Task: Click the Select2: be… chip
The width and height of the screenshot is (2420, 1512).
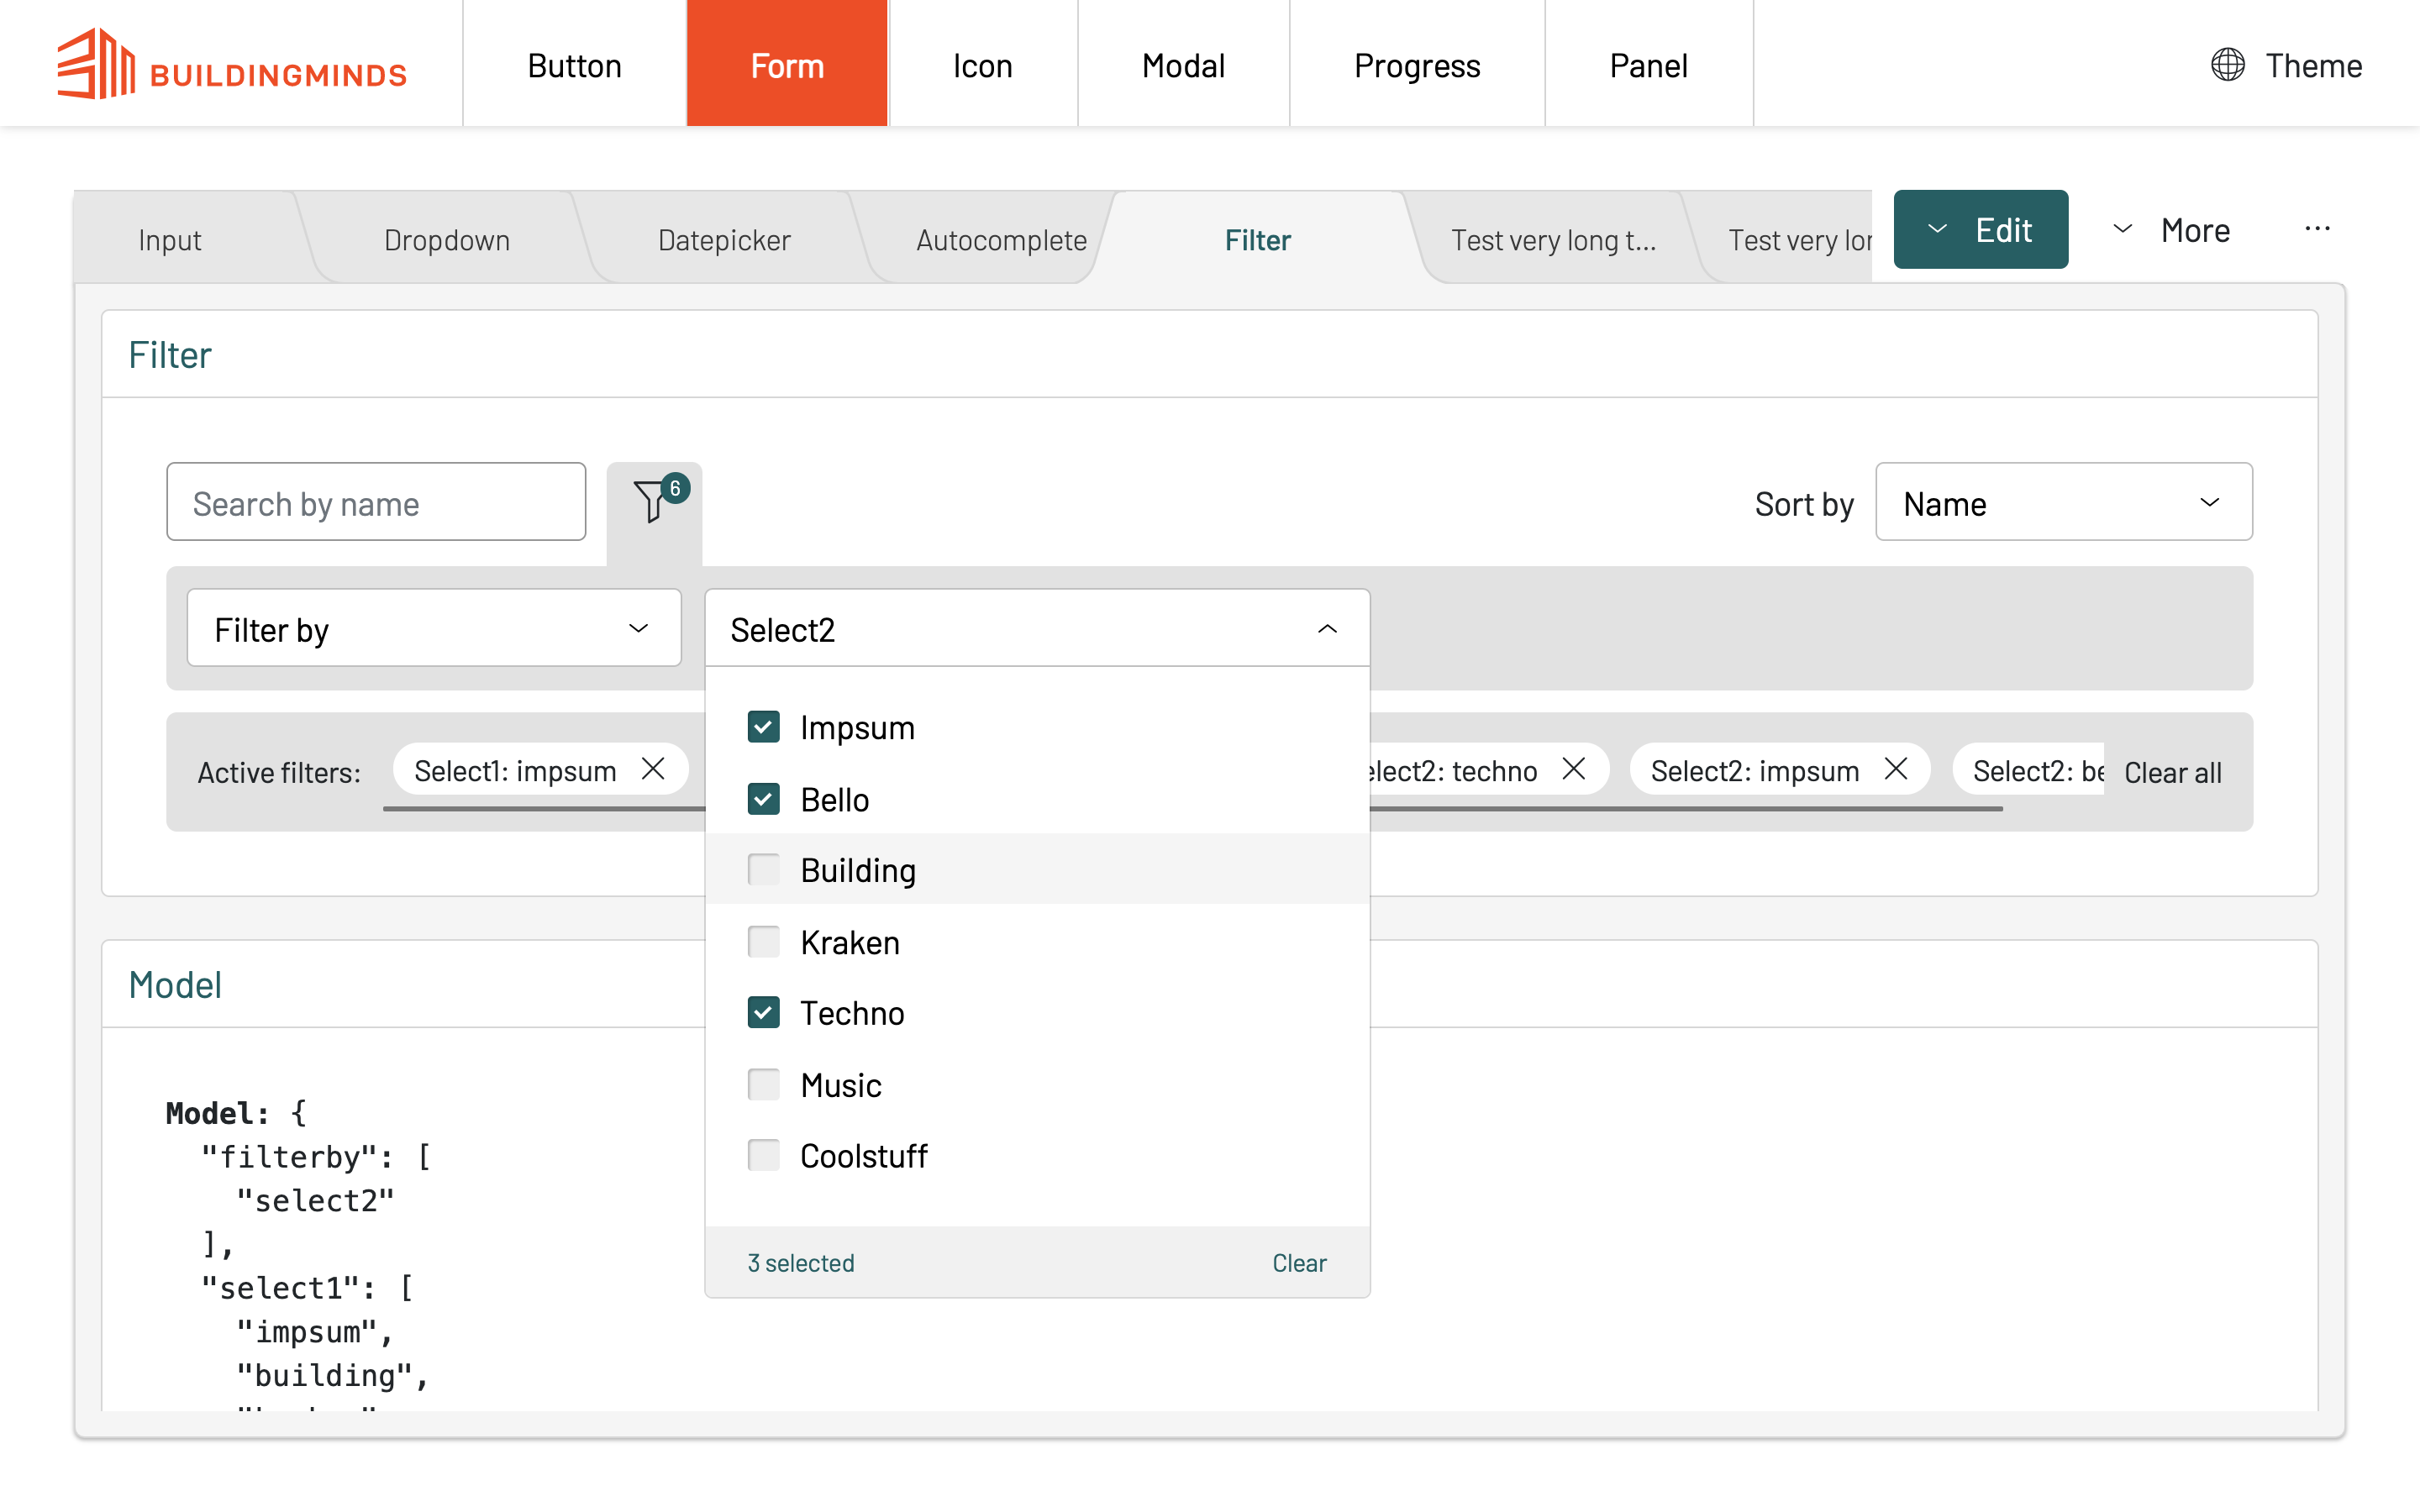Action: (x=2028, y=769)
